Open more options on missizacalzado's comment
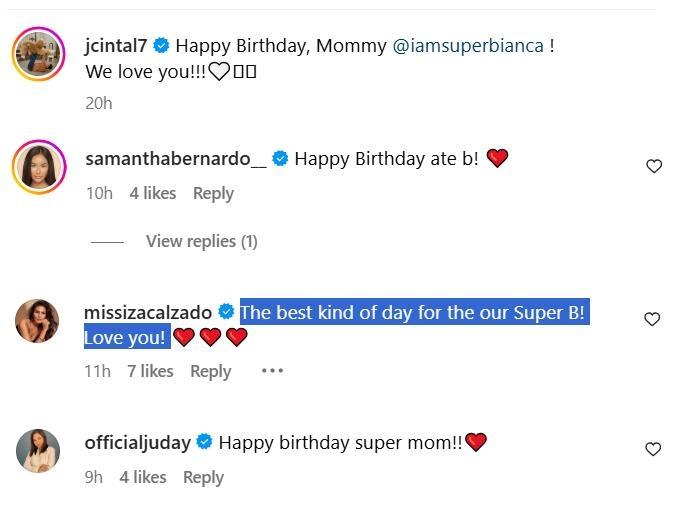 272,371
